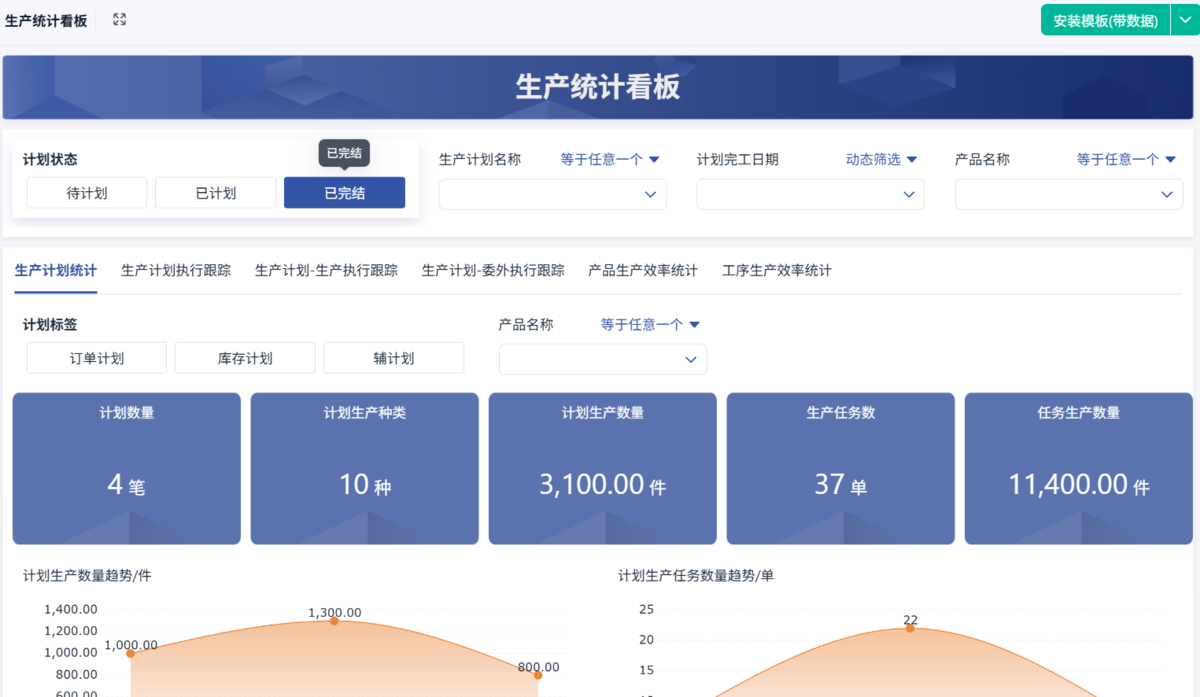The height and width of the screenshot is (697, 1200).
Task: Click the 生产统计看板 banner title
Action: [x=598, y=87]
